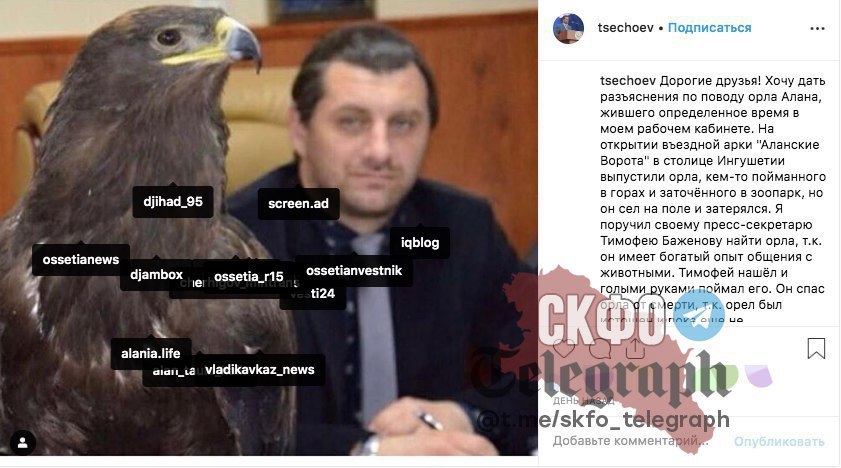The image size is (841, 468).
Task: Follow tsechoev via Подписаться link
Action: point(709,28)
